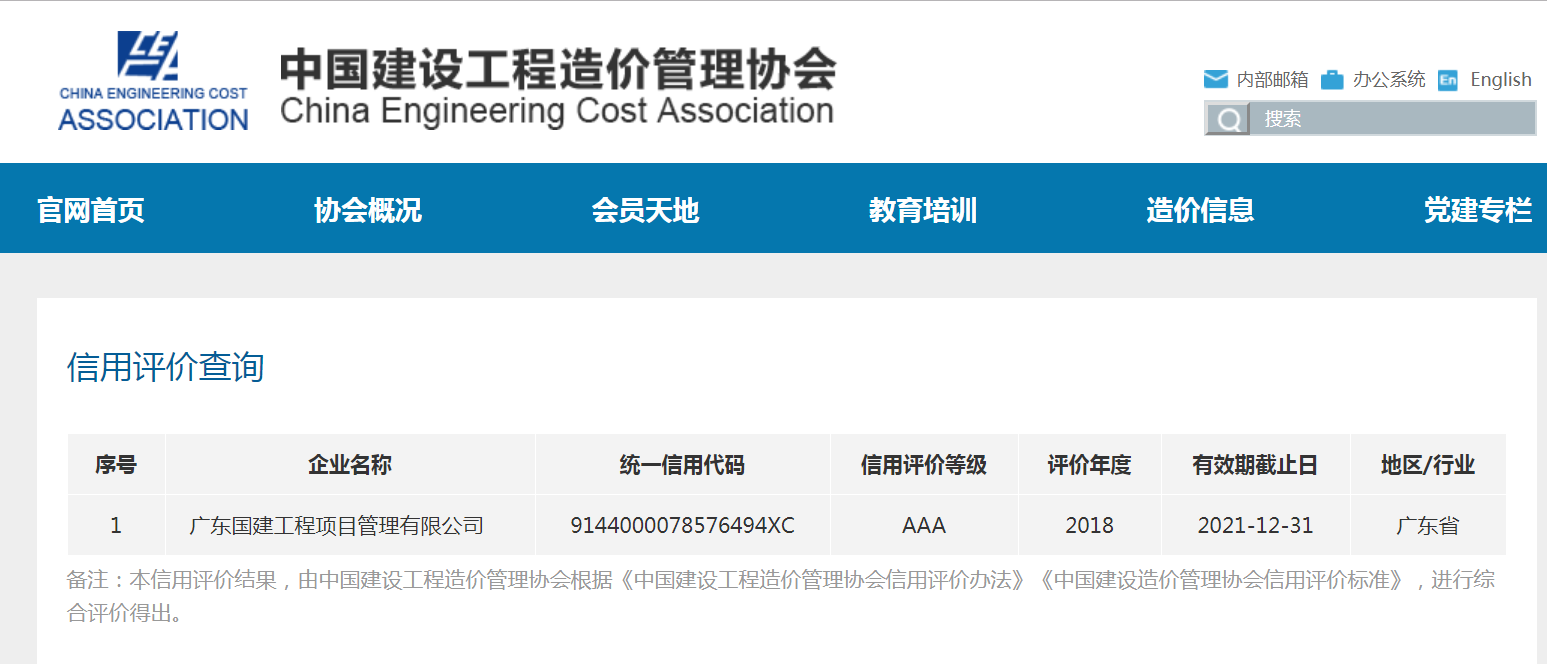Click the briefcase icon for 办公系统
The image size is (1547, 664).
click(x=1332, y=80)
